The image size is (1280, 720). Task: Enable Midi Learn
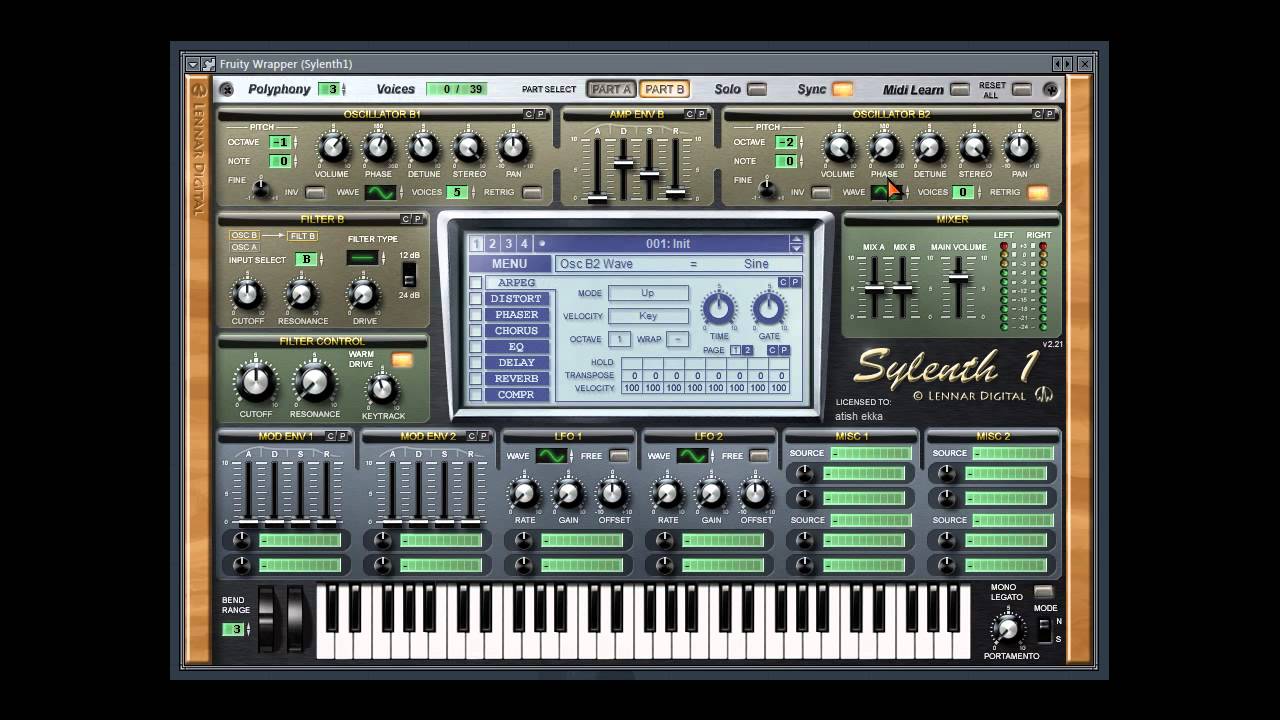click(x=960, y=89)
